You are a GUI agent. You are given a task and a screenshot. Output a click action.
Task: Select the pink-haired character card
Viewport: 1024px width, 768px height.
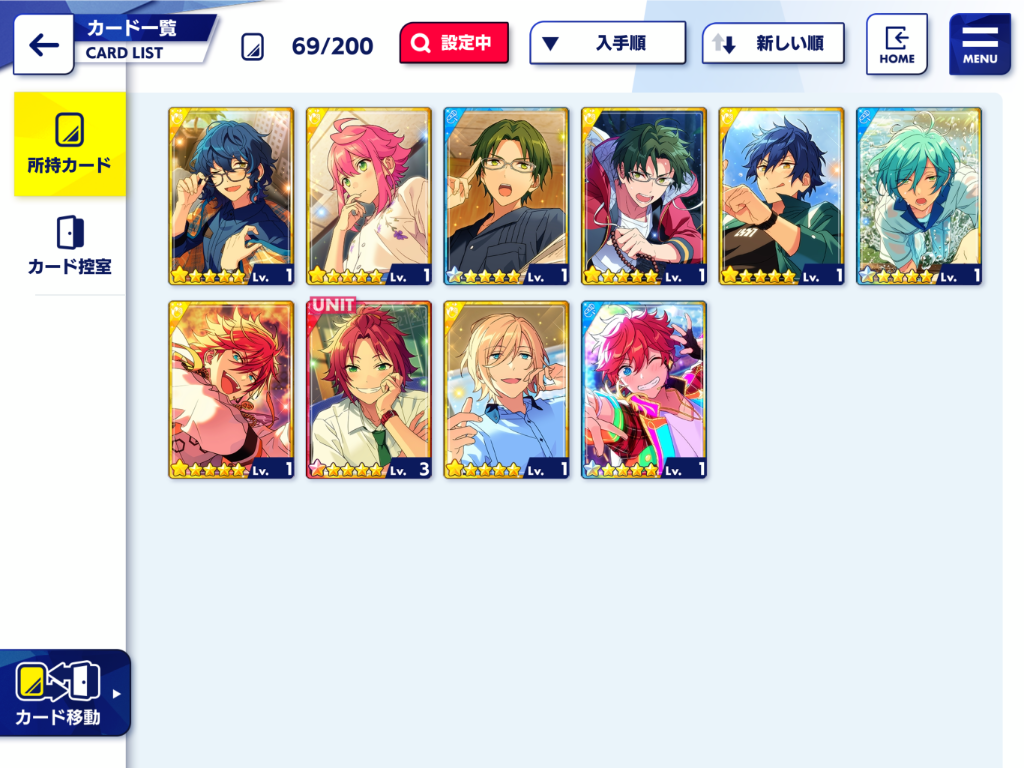point(369,196)
